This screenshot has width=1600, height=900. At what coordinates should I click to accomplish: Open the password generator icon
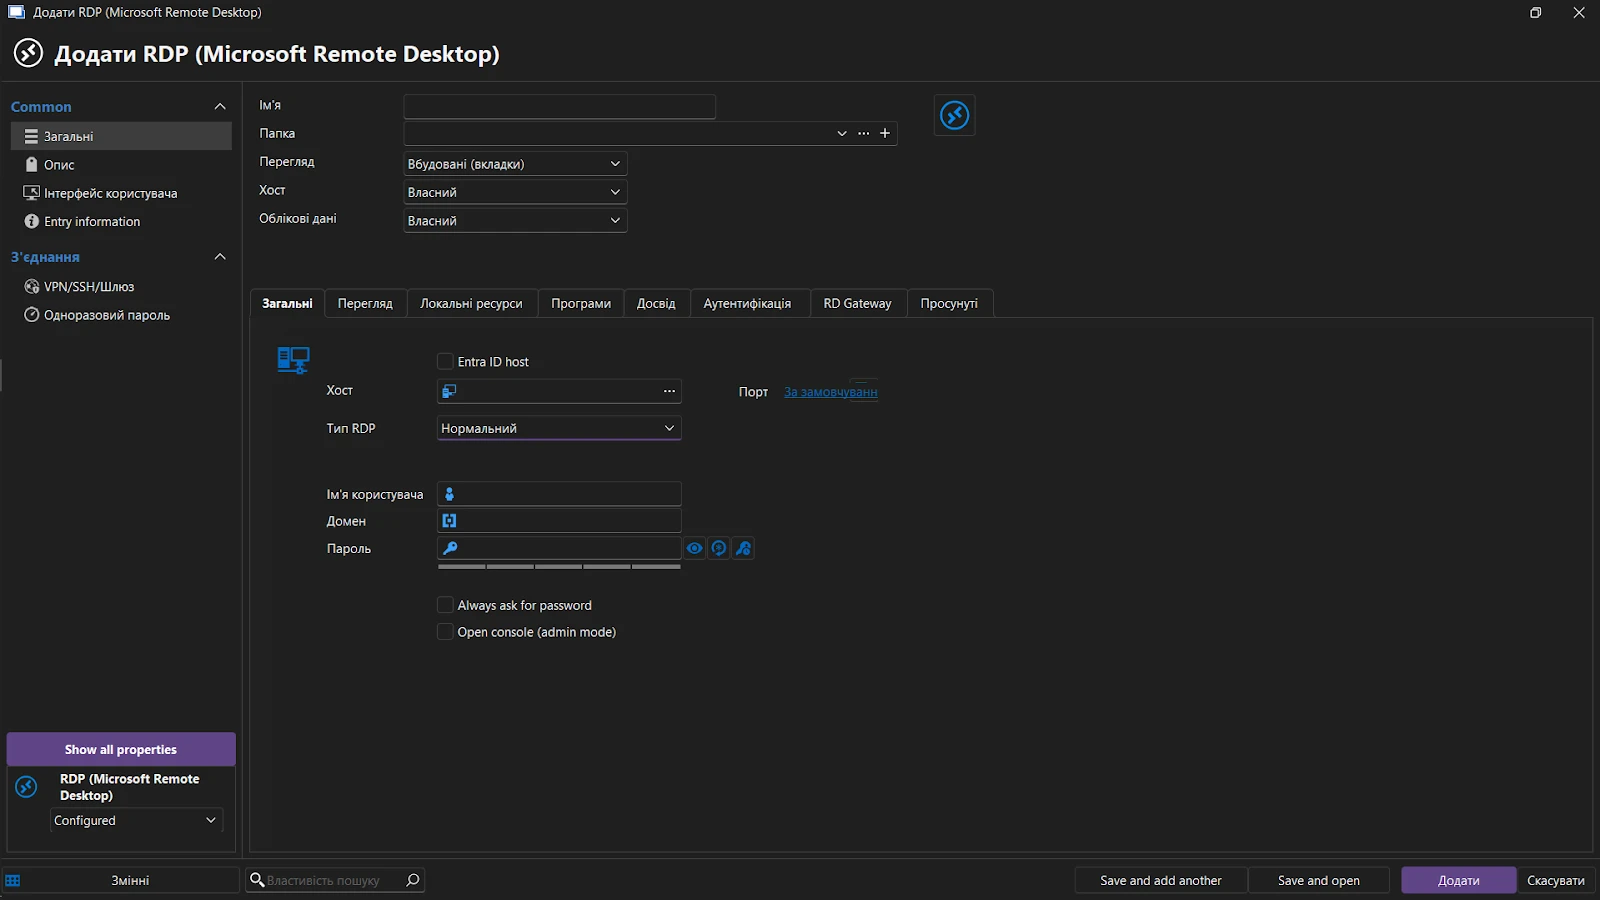[719, 548]
